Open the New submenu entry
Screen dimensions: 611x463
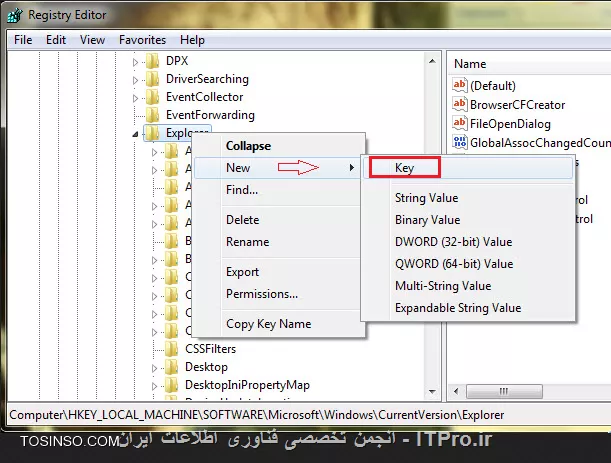[x=279, y=168]
